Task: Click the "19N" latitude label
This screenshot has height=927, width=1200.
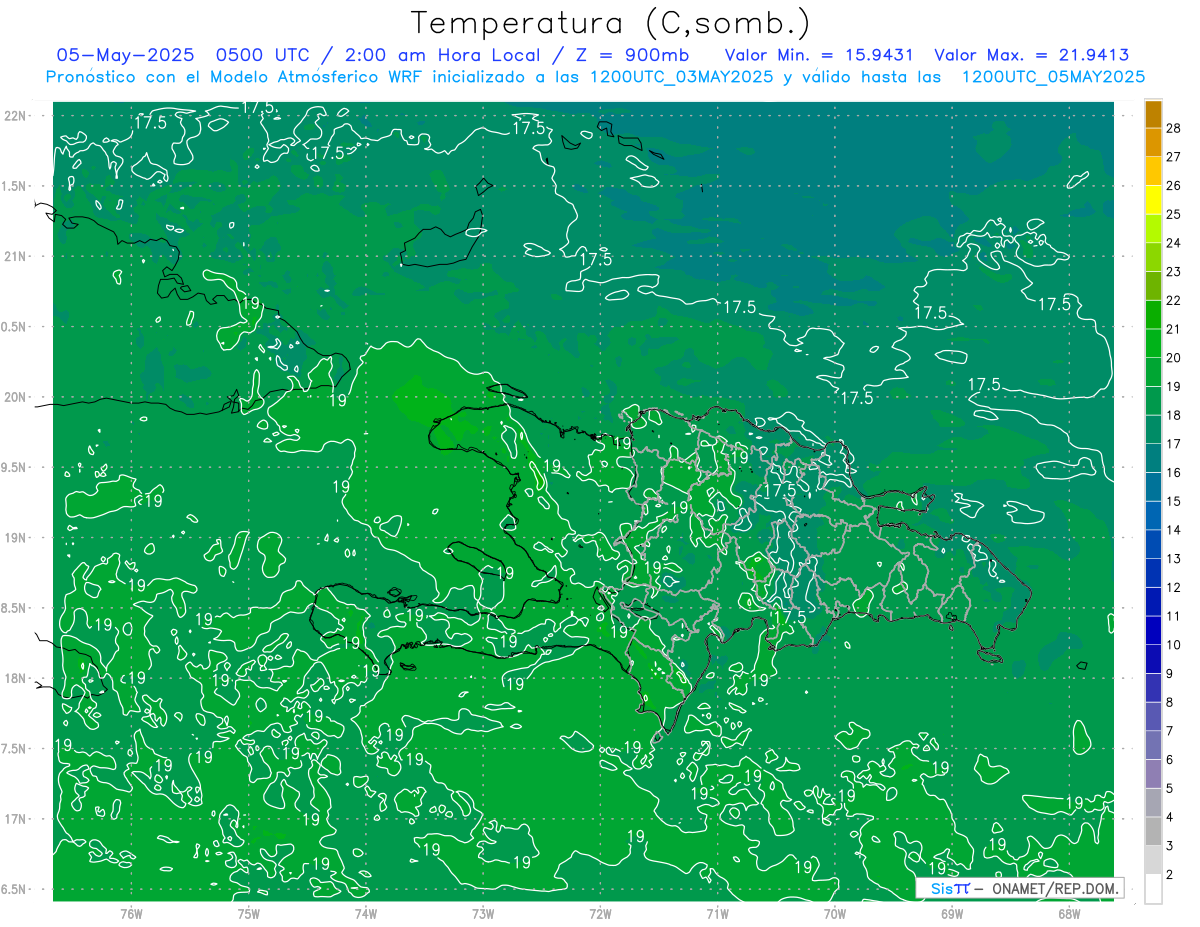Action: click(x=15, y=538)
